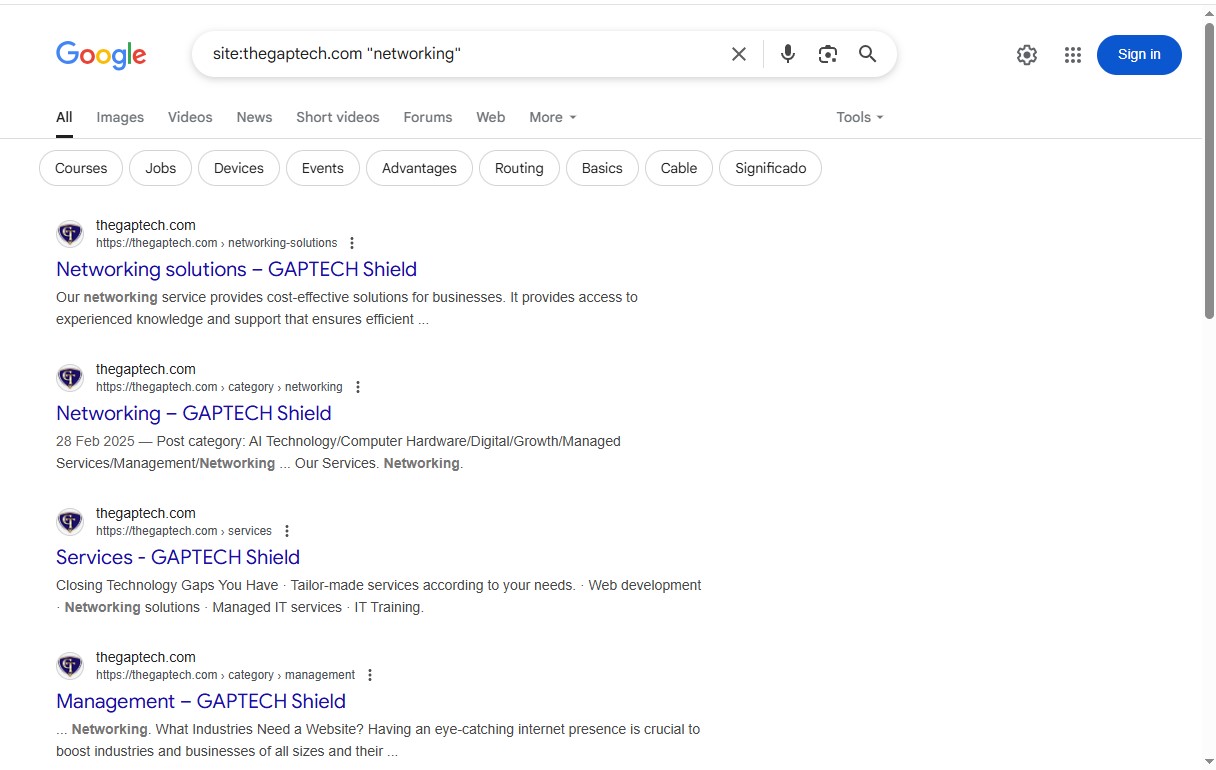
Task: Click favicon of Management – GAPTECH Shield result
Action: [x=70, y=666]
